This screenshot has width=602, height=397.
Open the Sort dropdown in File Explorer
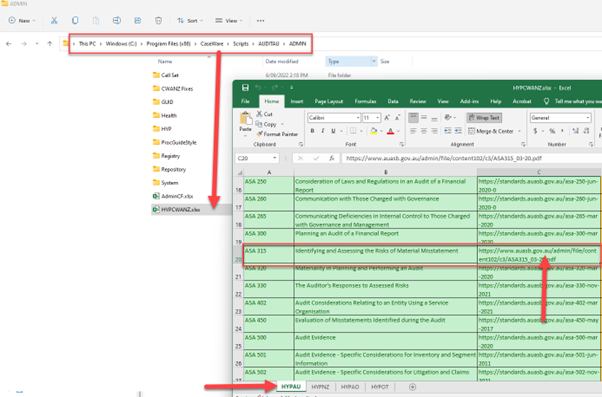(x=190, y=20)
